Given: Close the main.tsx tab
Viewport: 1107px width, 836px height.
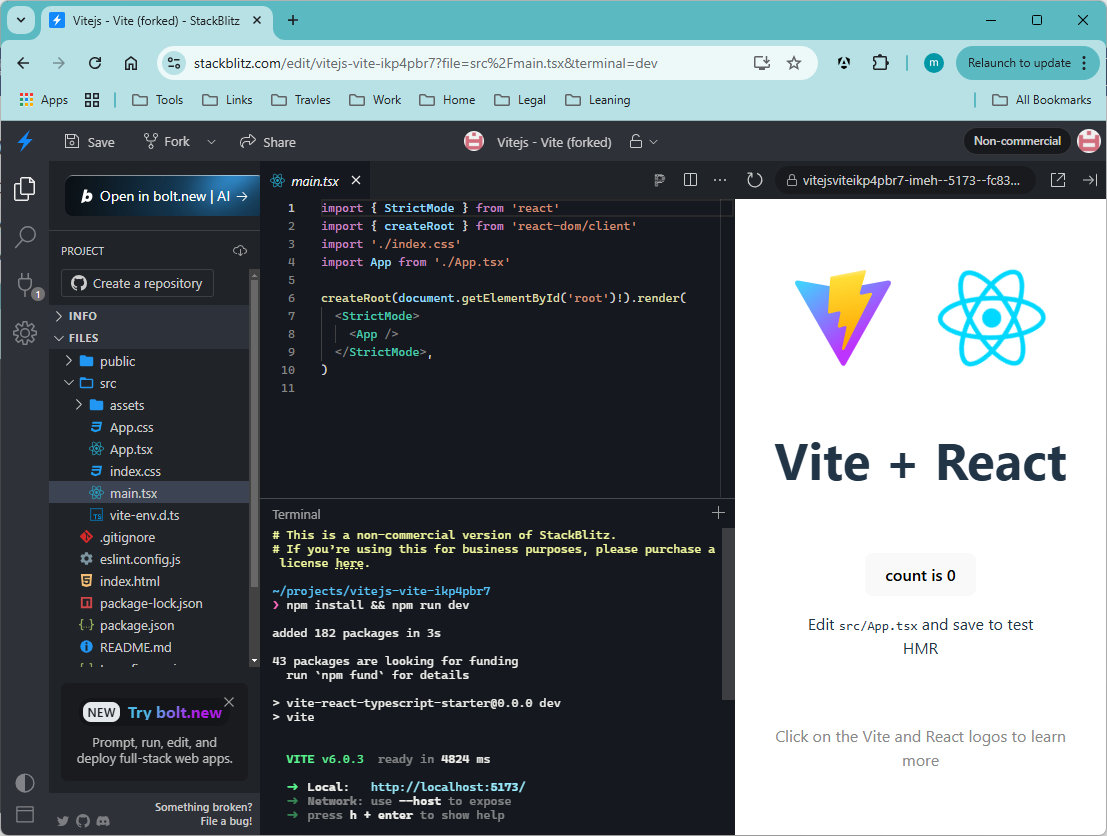Looking at the screenshot, I should 356,181.
